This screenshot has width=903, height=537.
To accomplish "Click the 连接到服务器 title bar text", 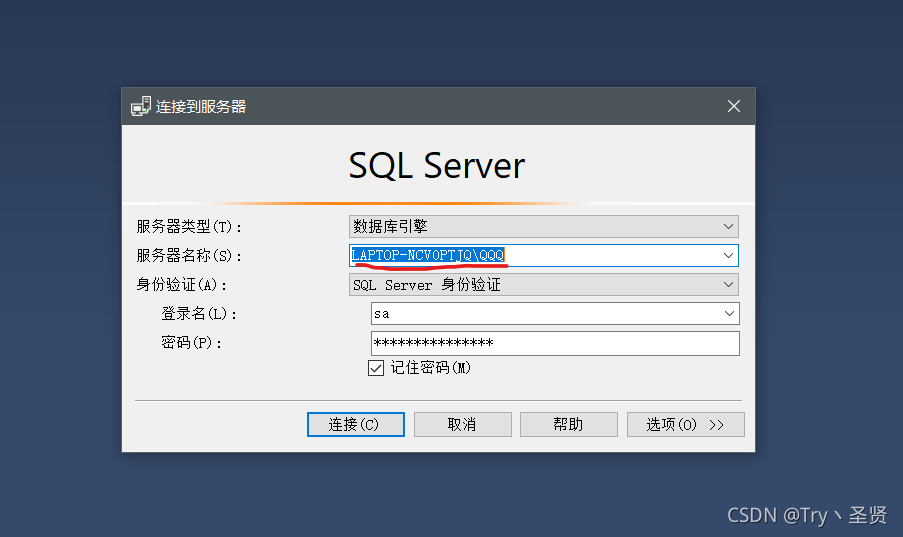I will (201, 107).
